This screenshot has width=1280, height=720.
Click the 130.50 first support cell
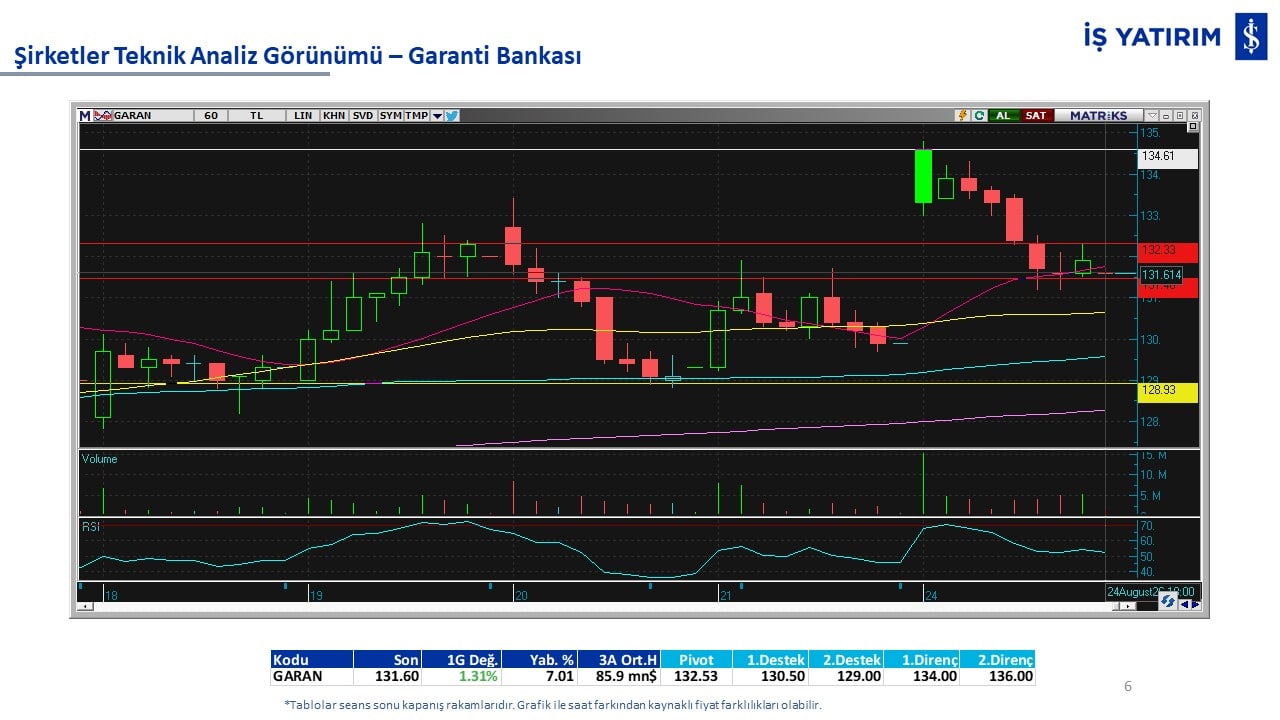770,676
